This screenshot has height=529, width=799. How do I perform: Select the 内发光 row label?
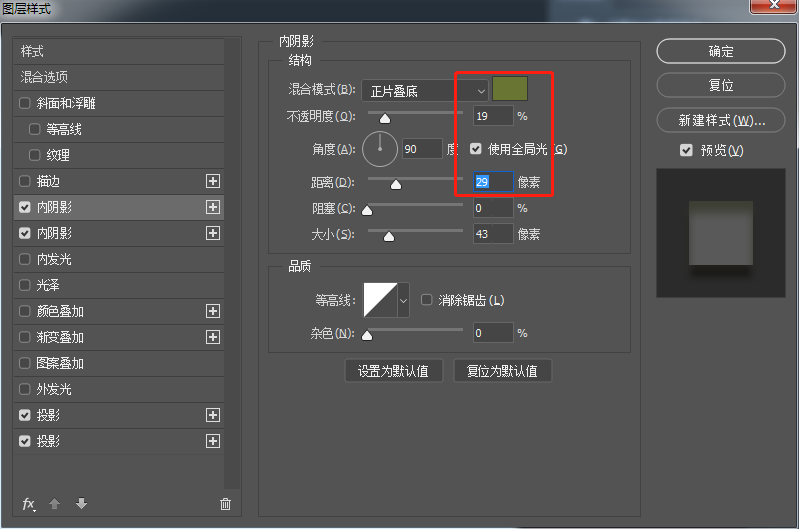click(54, 259)
